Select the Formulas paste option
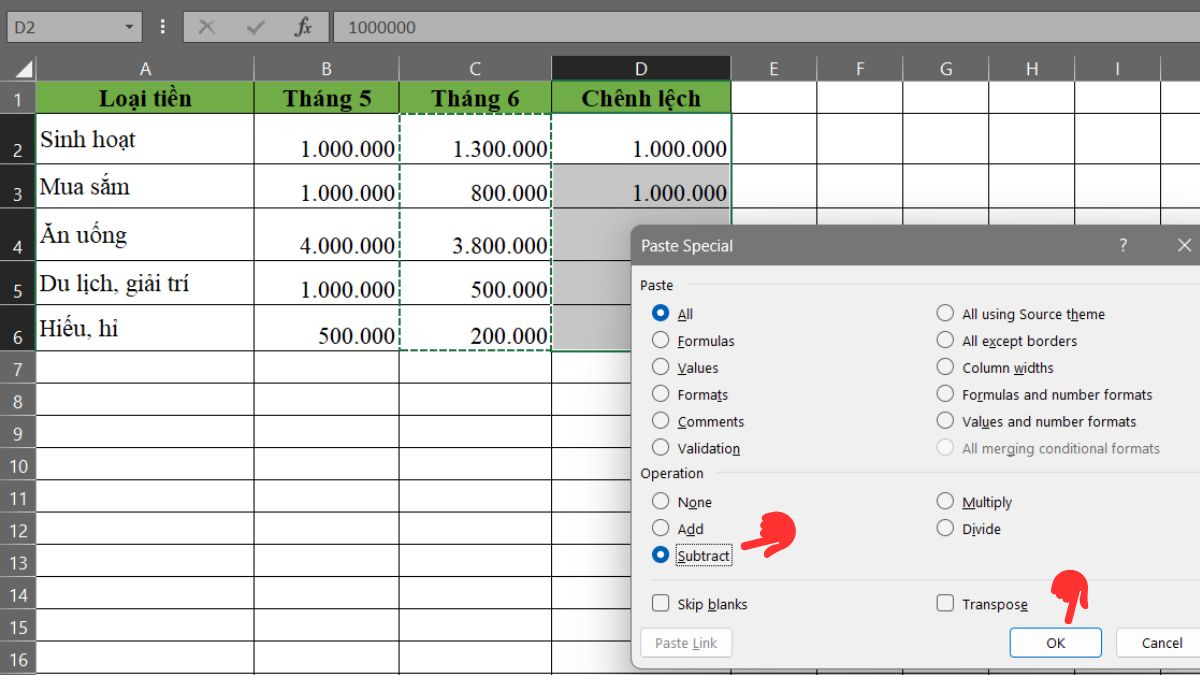Screen dimensions: 1200x675 (660, 340)
